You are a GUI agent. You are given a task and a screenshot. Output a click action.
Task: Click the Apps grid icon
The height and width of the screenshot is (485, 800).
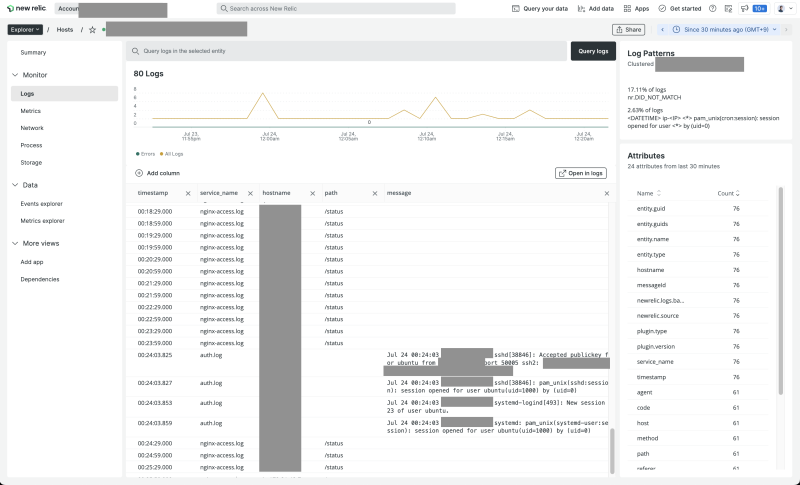click(x=627, y=8)
